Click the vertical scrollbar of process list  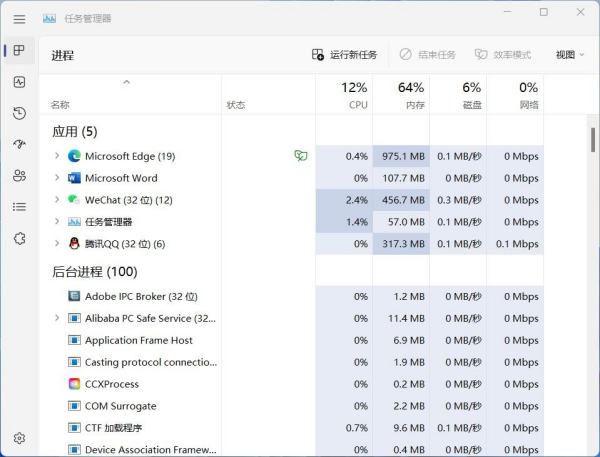click(x=593, y=139)
